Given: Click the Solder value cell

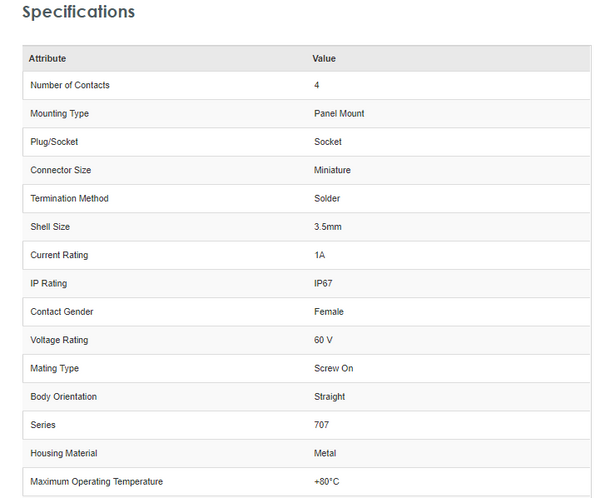Looking at the screenshot, I should 327,199.
